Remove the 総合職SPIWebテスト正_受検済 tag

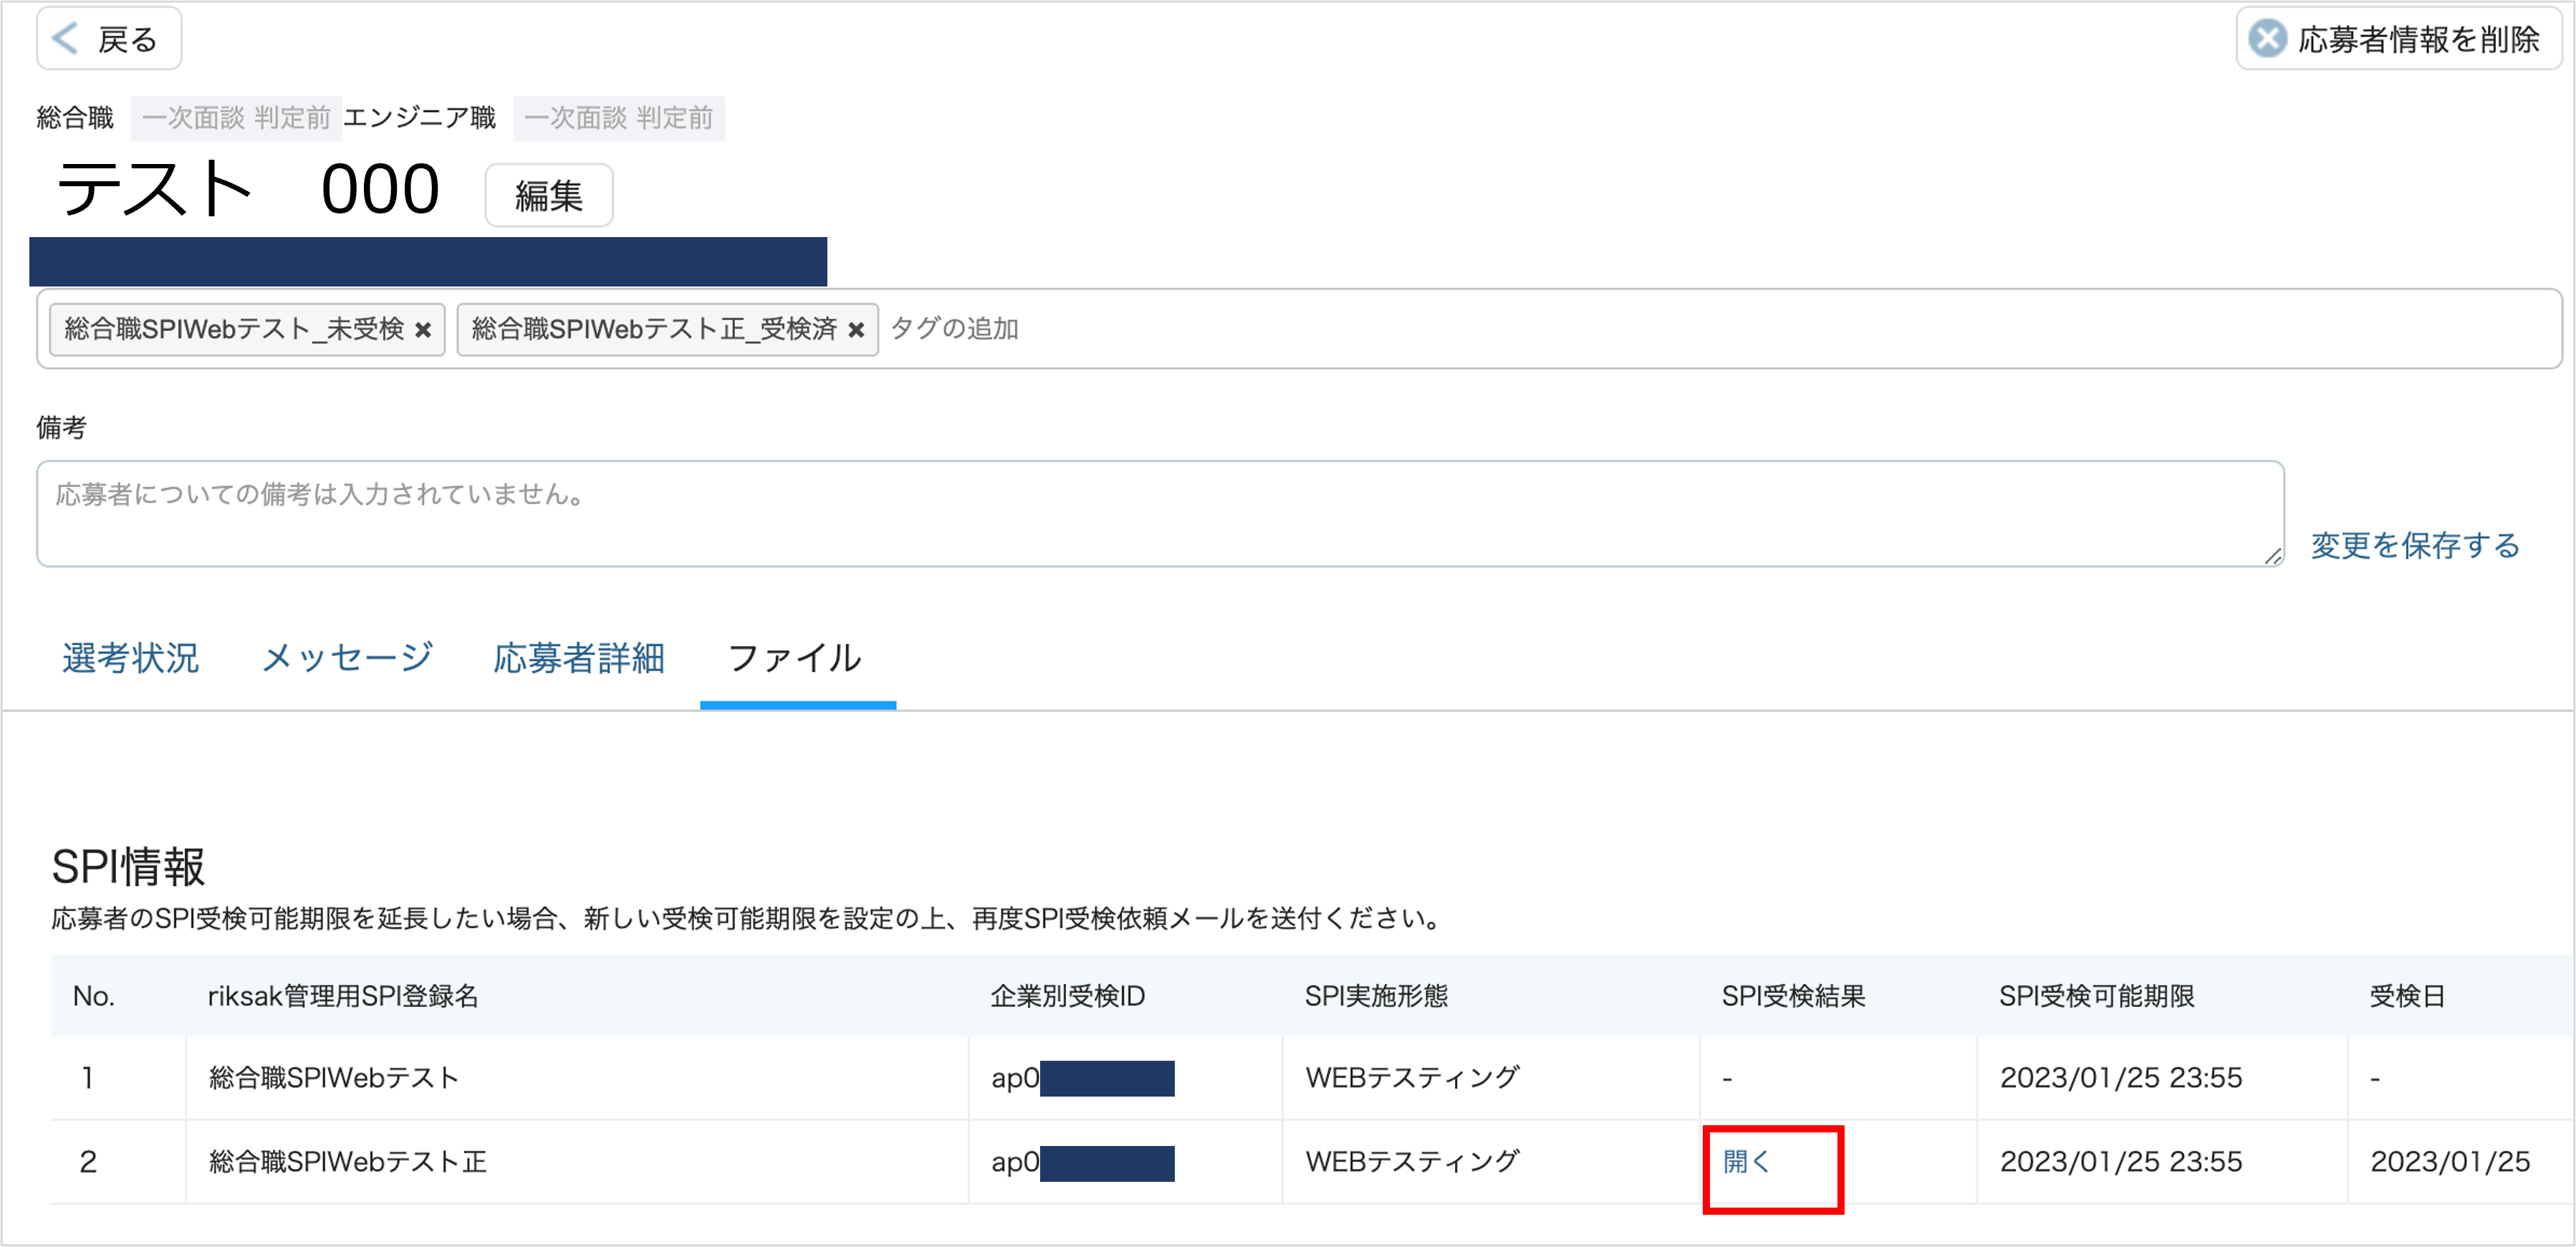pyautogui.click(x=856, y=330)
